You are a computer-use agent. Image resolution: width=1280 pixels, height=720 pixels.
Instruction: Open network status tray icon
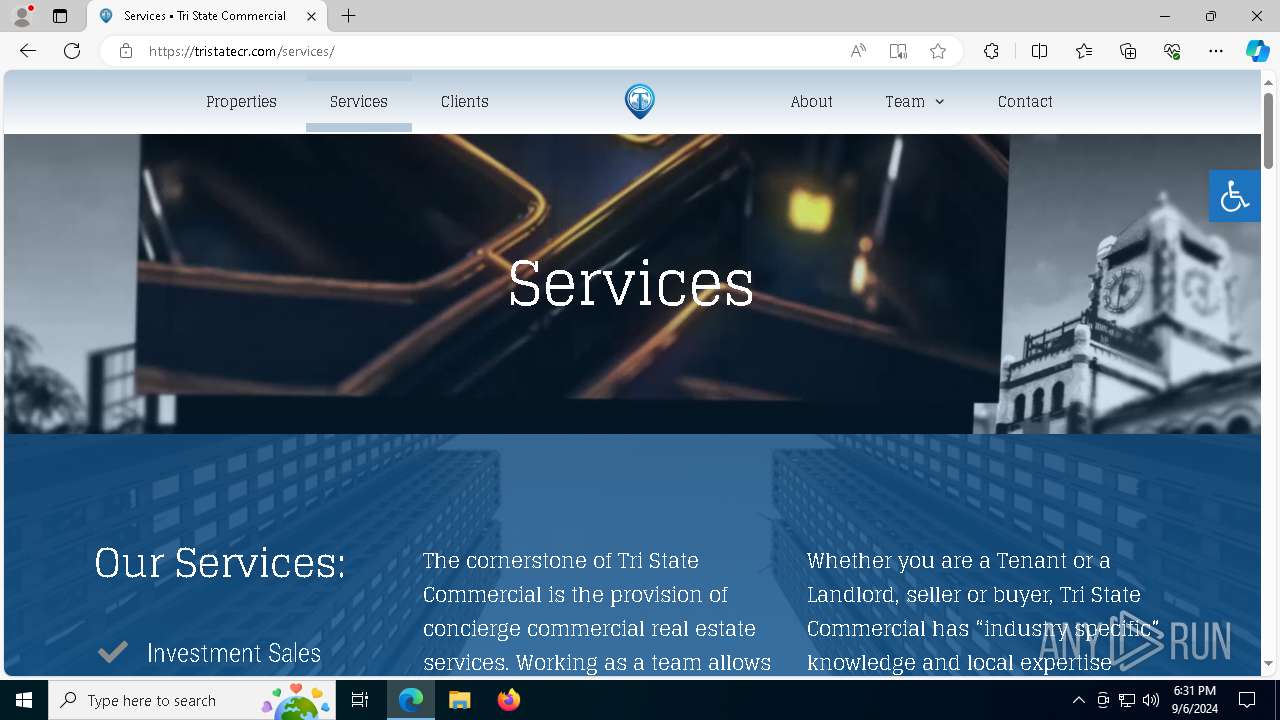click(x=1127, y=700)
